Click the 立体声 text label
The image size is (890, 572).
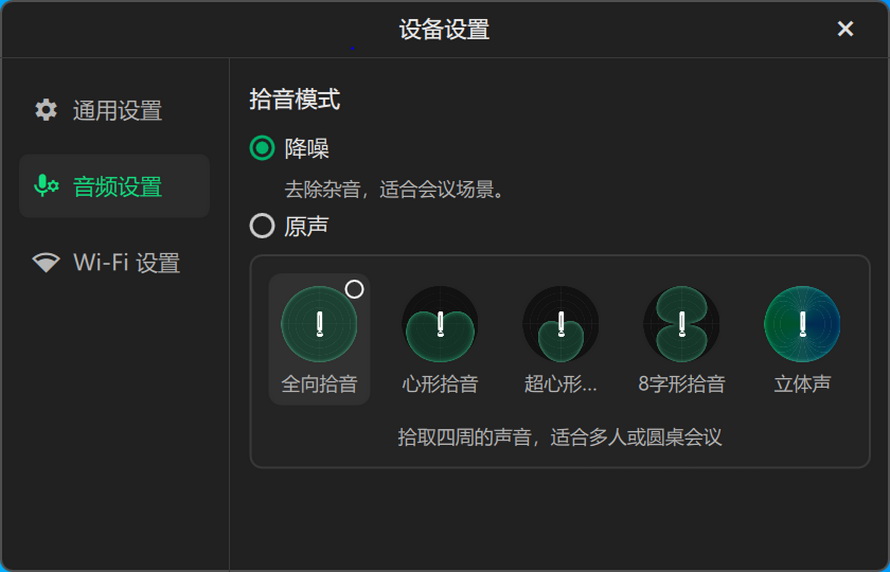point(802,384)
